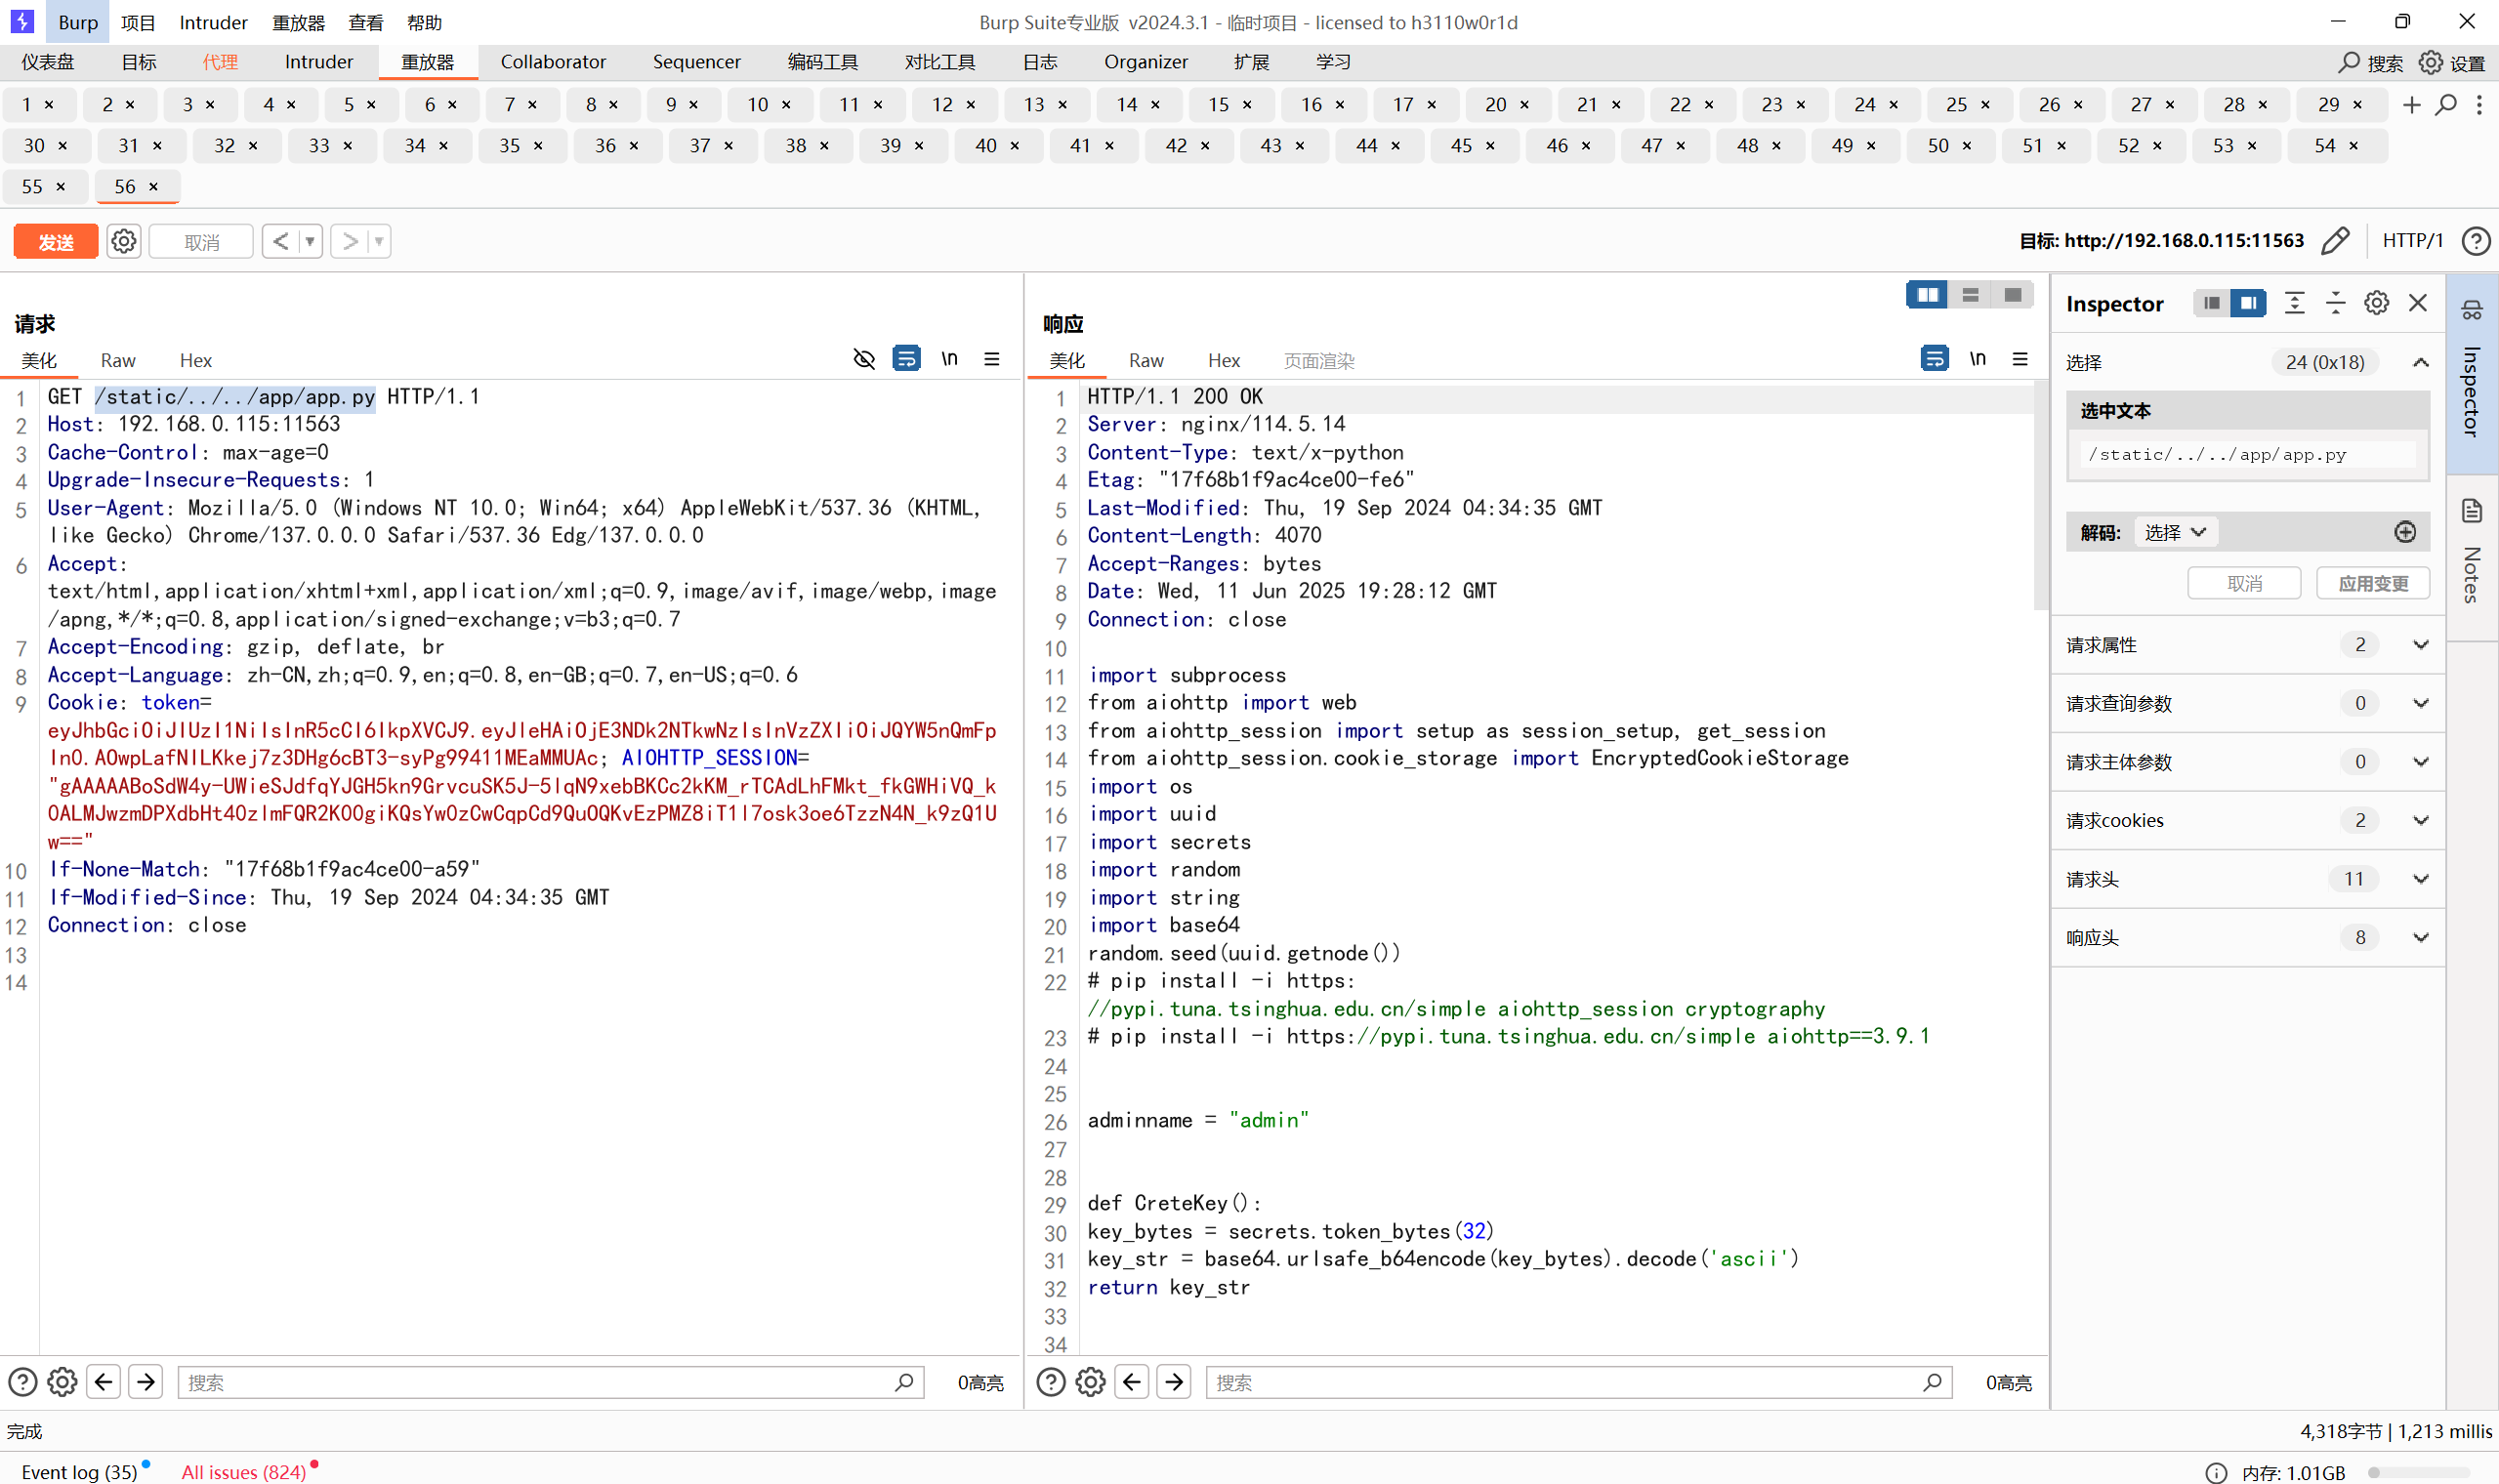Viewport: 2499px width, 1484px height.
Task: Go to previous request with back arrow
Action: tap(281, 241)
